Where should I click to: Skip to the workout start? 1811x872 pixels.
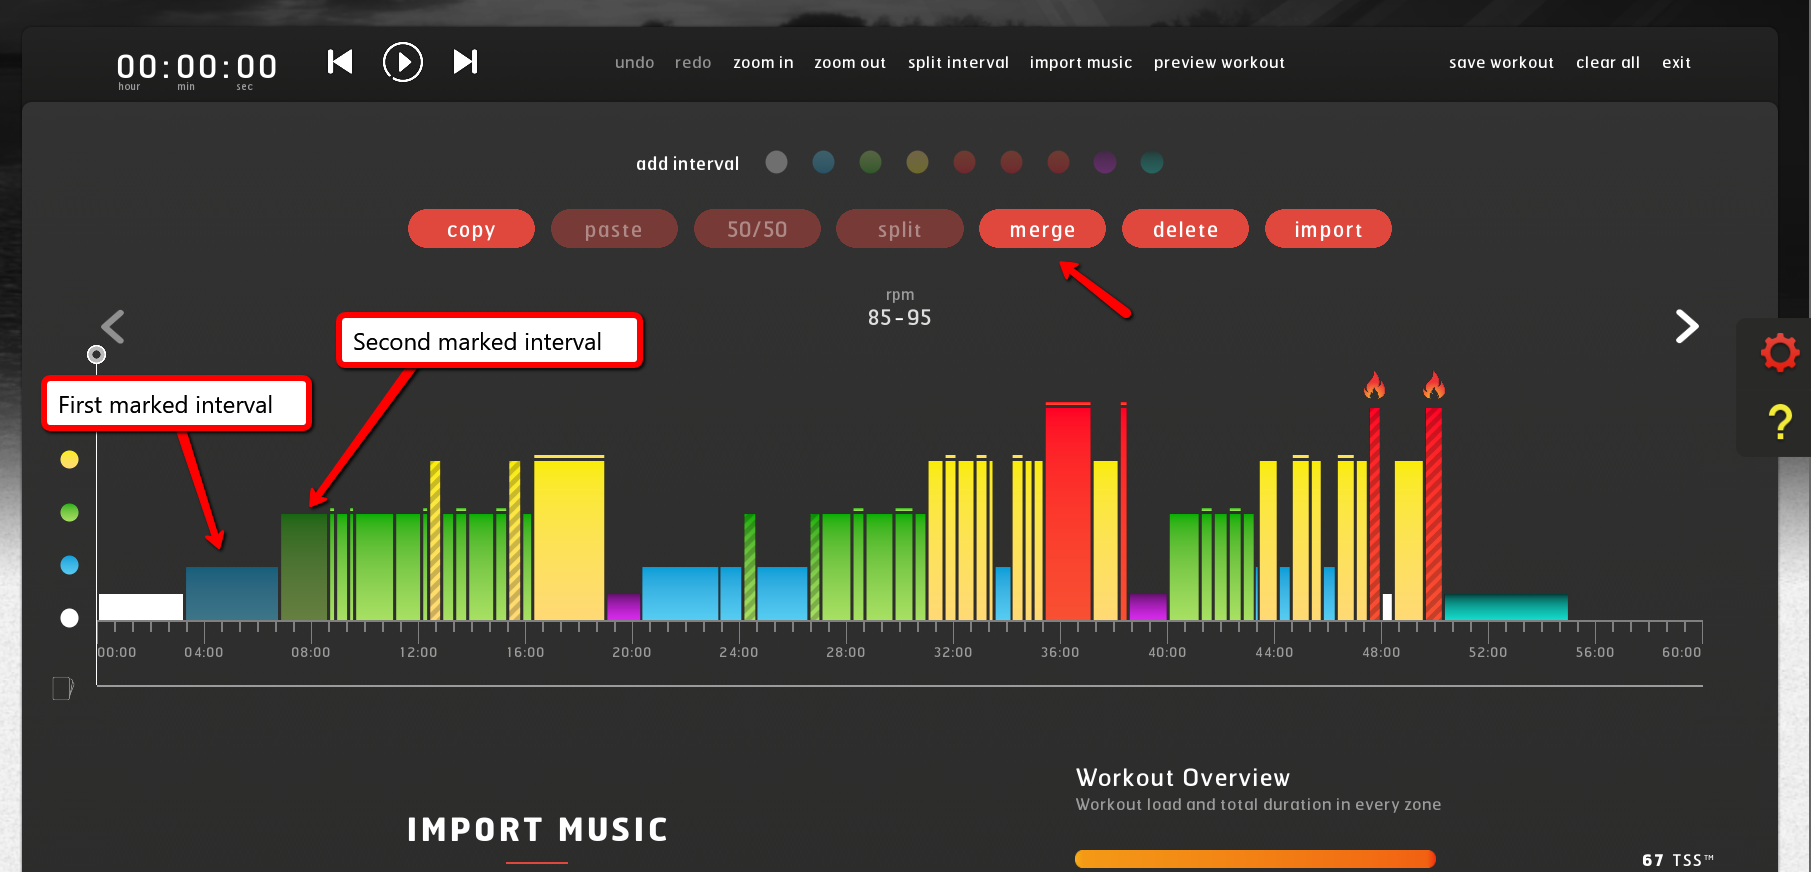coord(340,62)
